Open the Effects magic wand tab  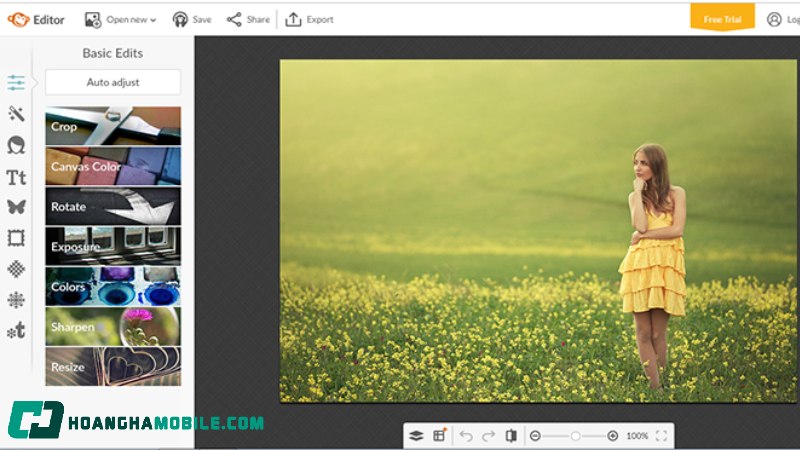click(x=16, y=113)
